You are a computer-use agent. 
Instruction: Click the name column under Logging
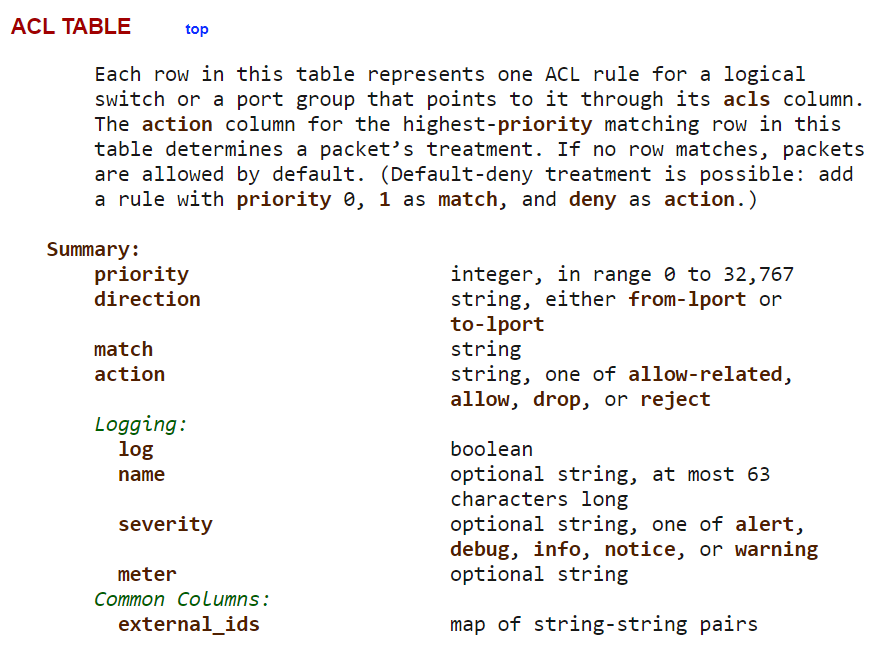click(x=141, y=474)
